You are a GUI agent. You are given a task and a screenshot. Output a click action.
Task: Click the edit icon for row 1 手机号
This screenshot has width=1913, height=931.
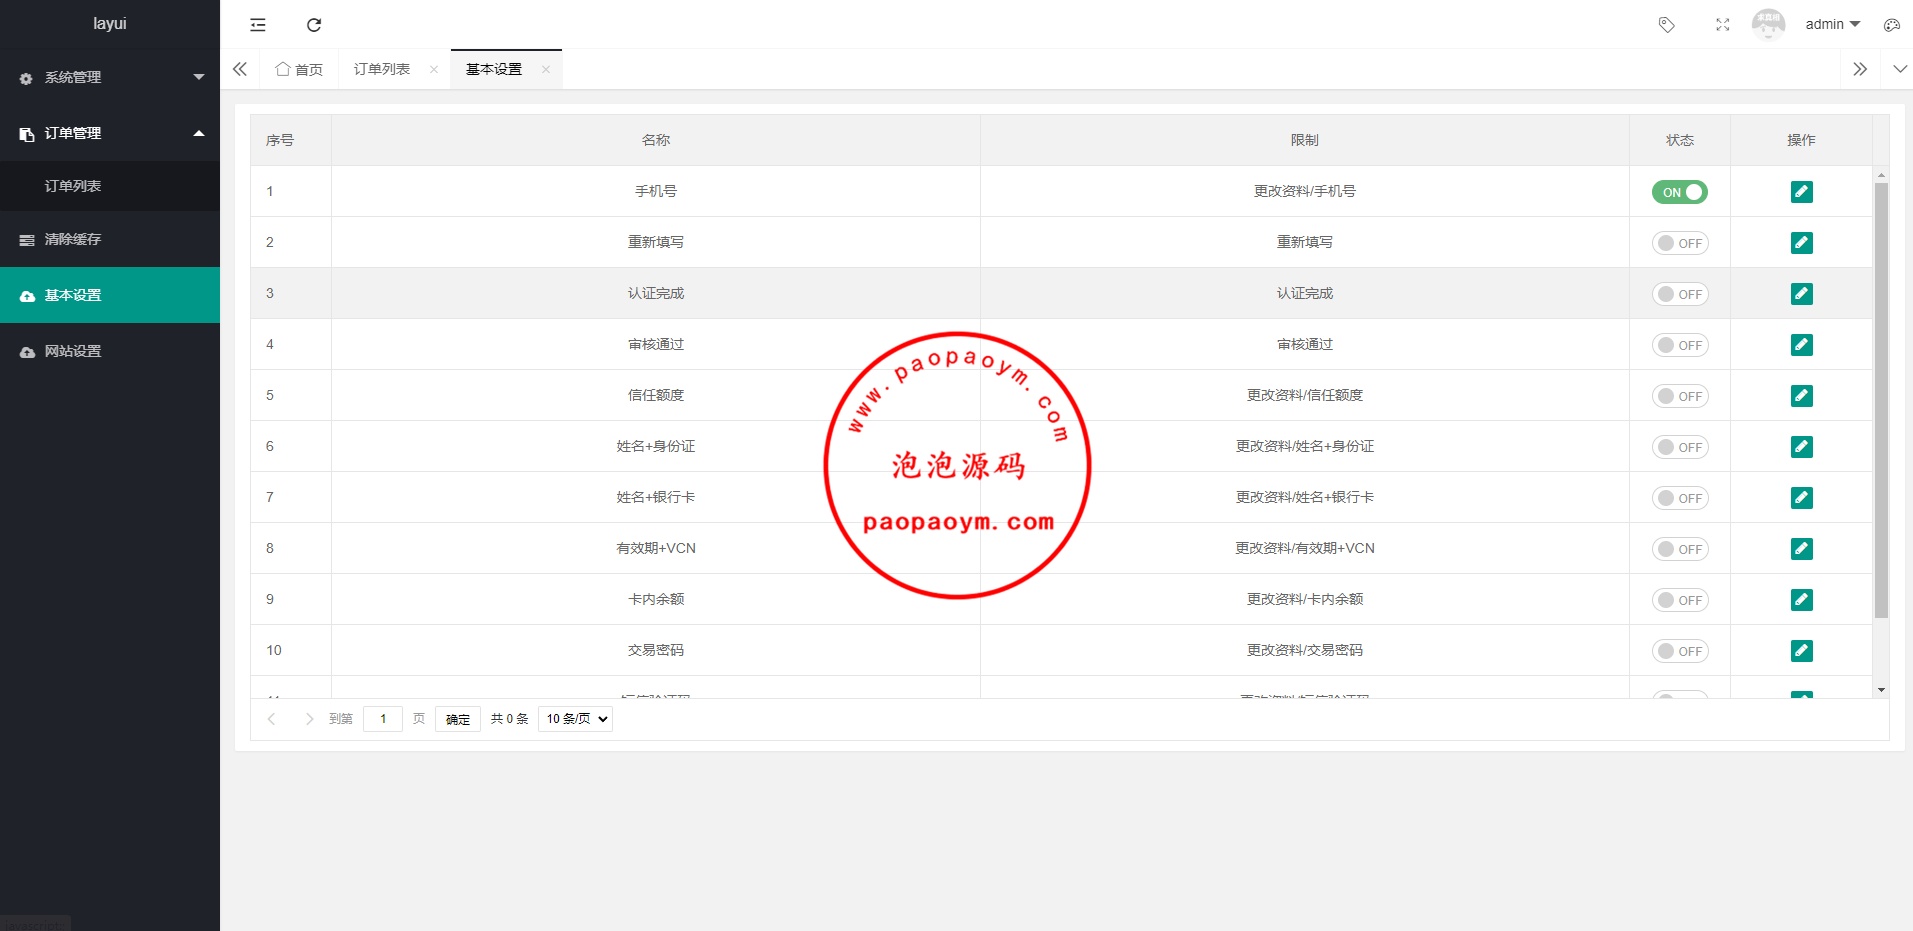point(1801,192)
